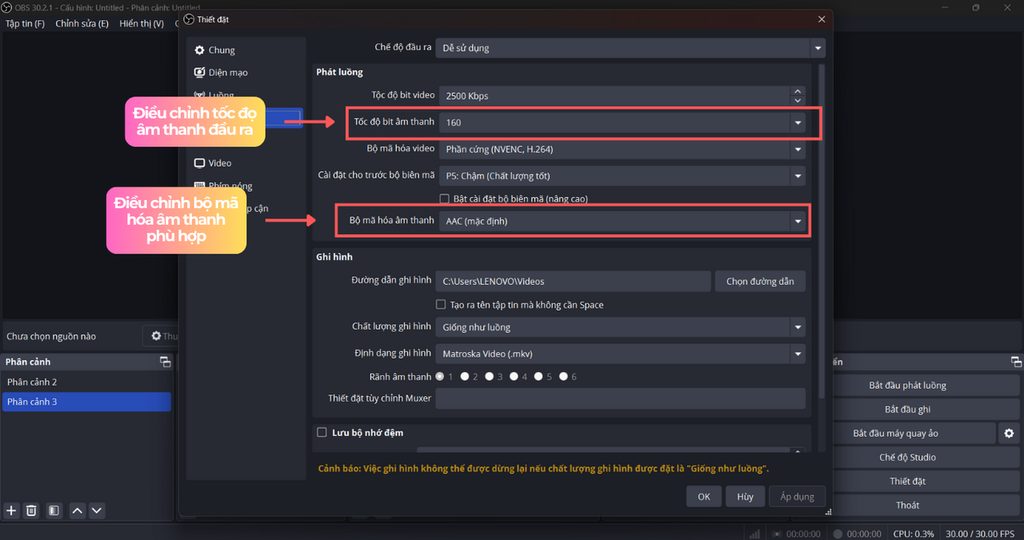Select Phân cảnh 2 in scenes list

(86, 382)
